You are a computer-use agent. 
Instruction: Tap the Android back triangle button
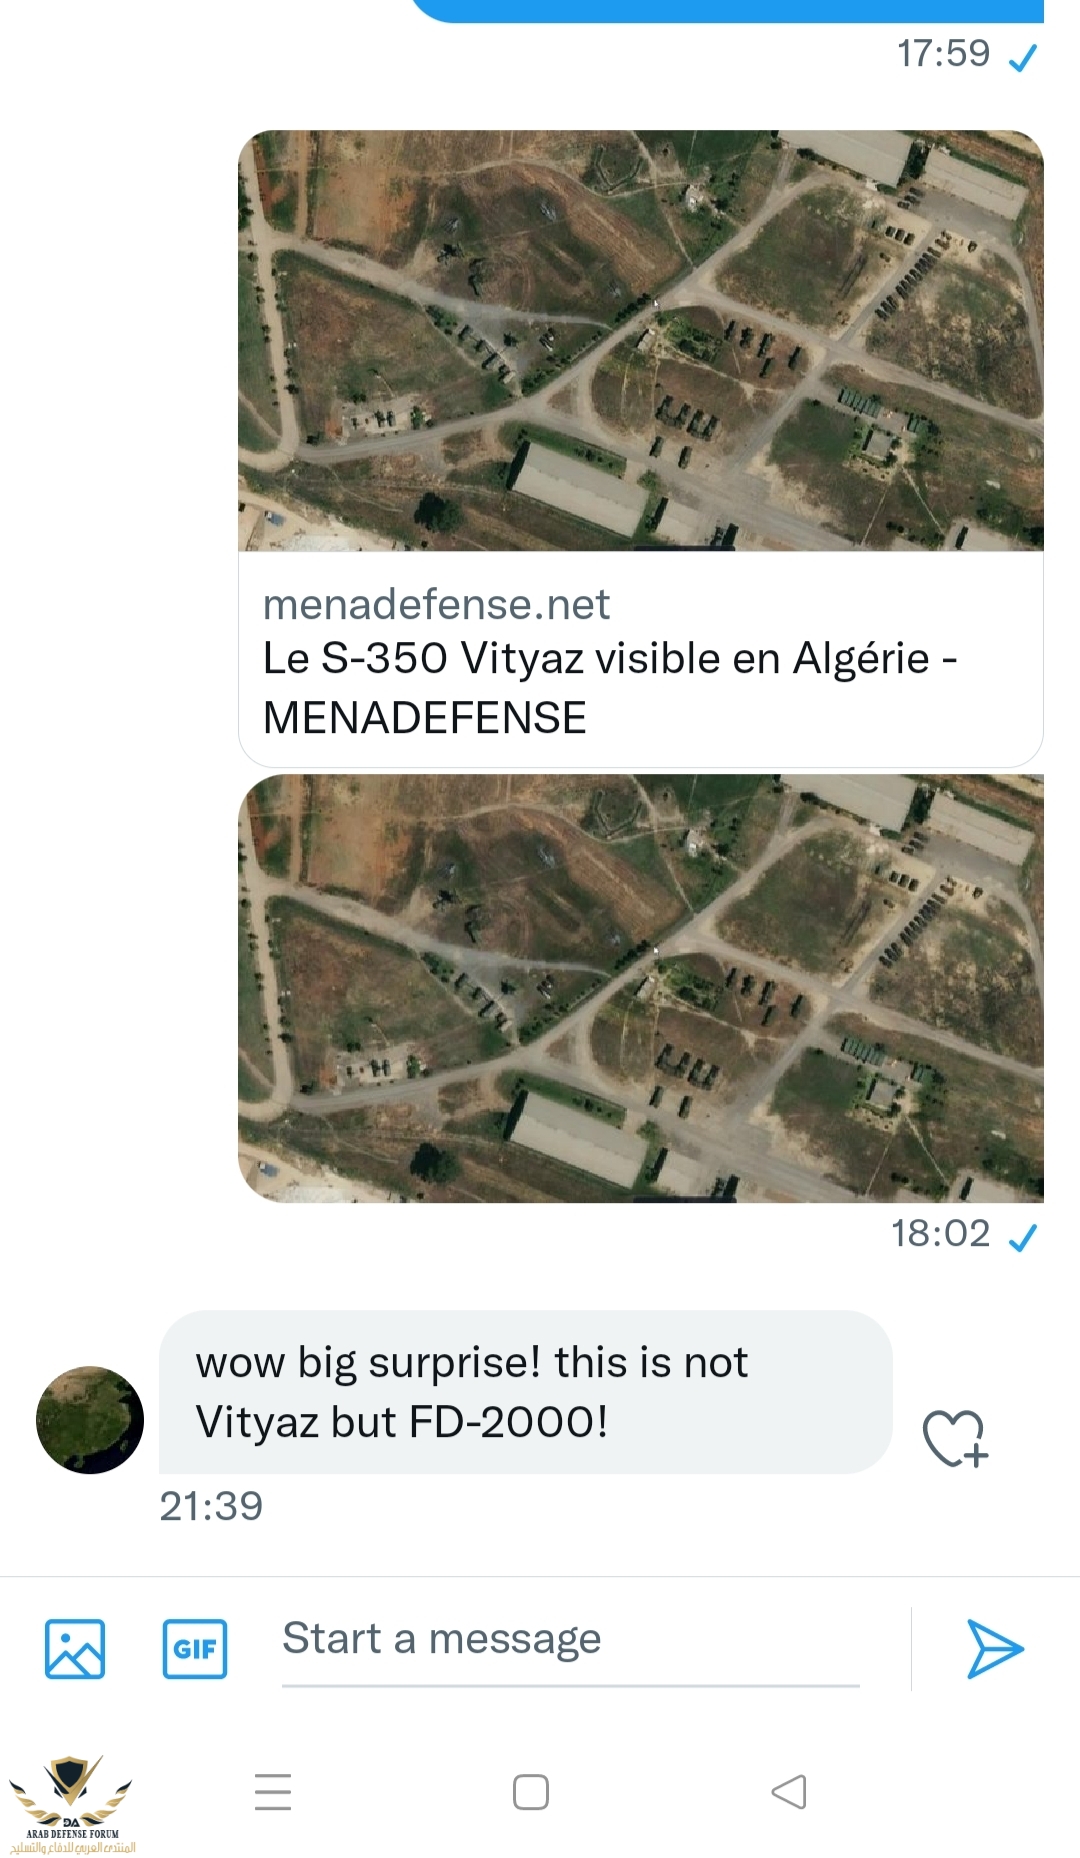(x=789, y=1792)
